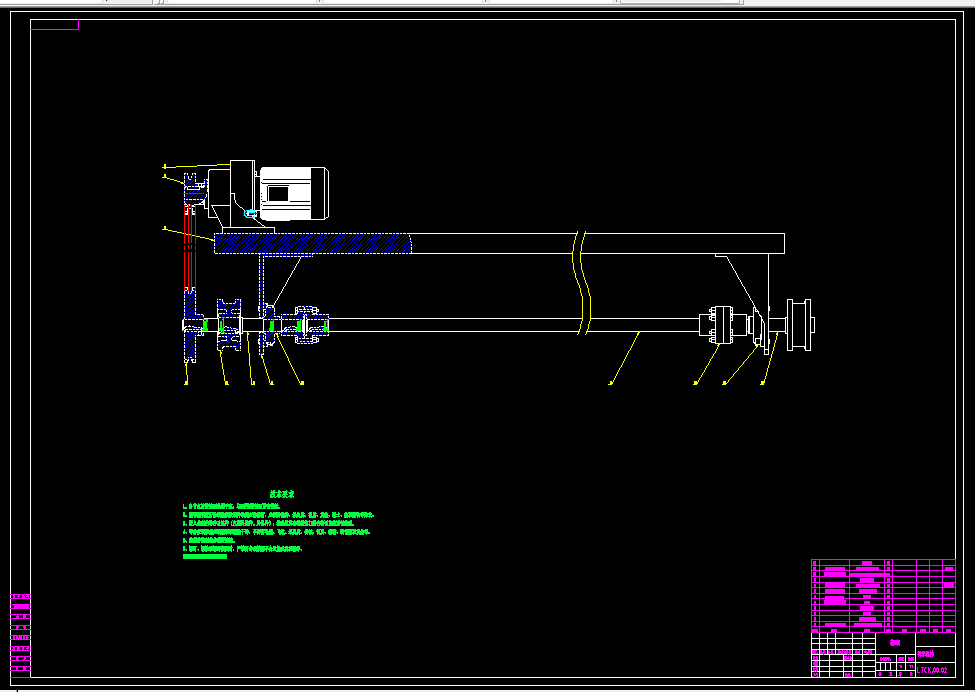
Task: Select the long white drive shaft
Action: pos(513,325)
